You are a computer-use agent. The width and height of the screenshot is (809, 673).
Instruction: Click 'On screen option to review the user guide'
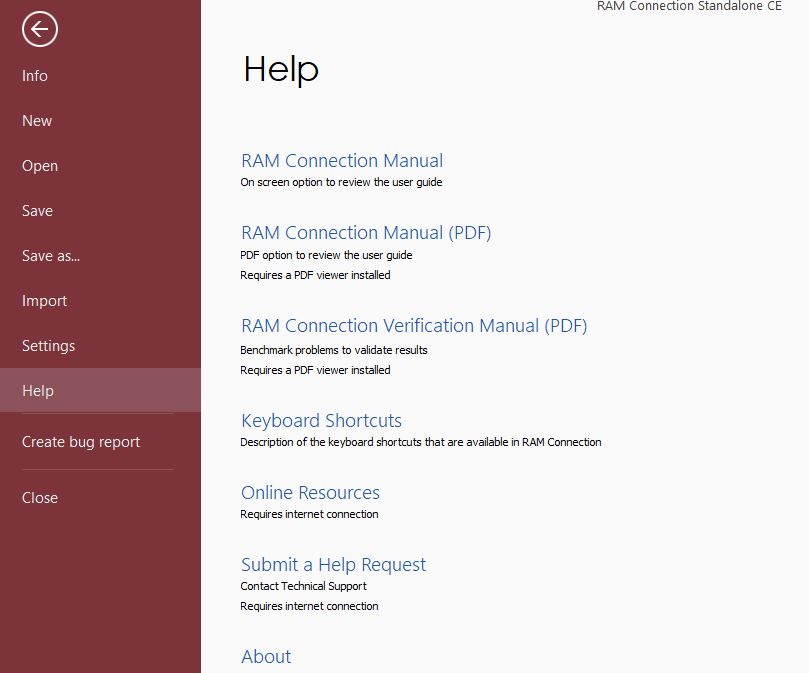click(x=341, y=182)
